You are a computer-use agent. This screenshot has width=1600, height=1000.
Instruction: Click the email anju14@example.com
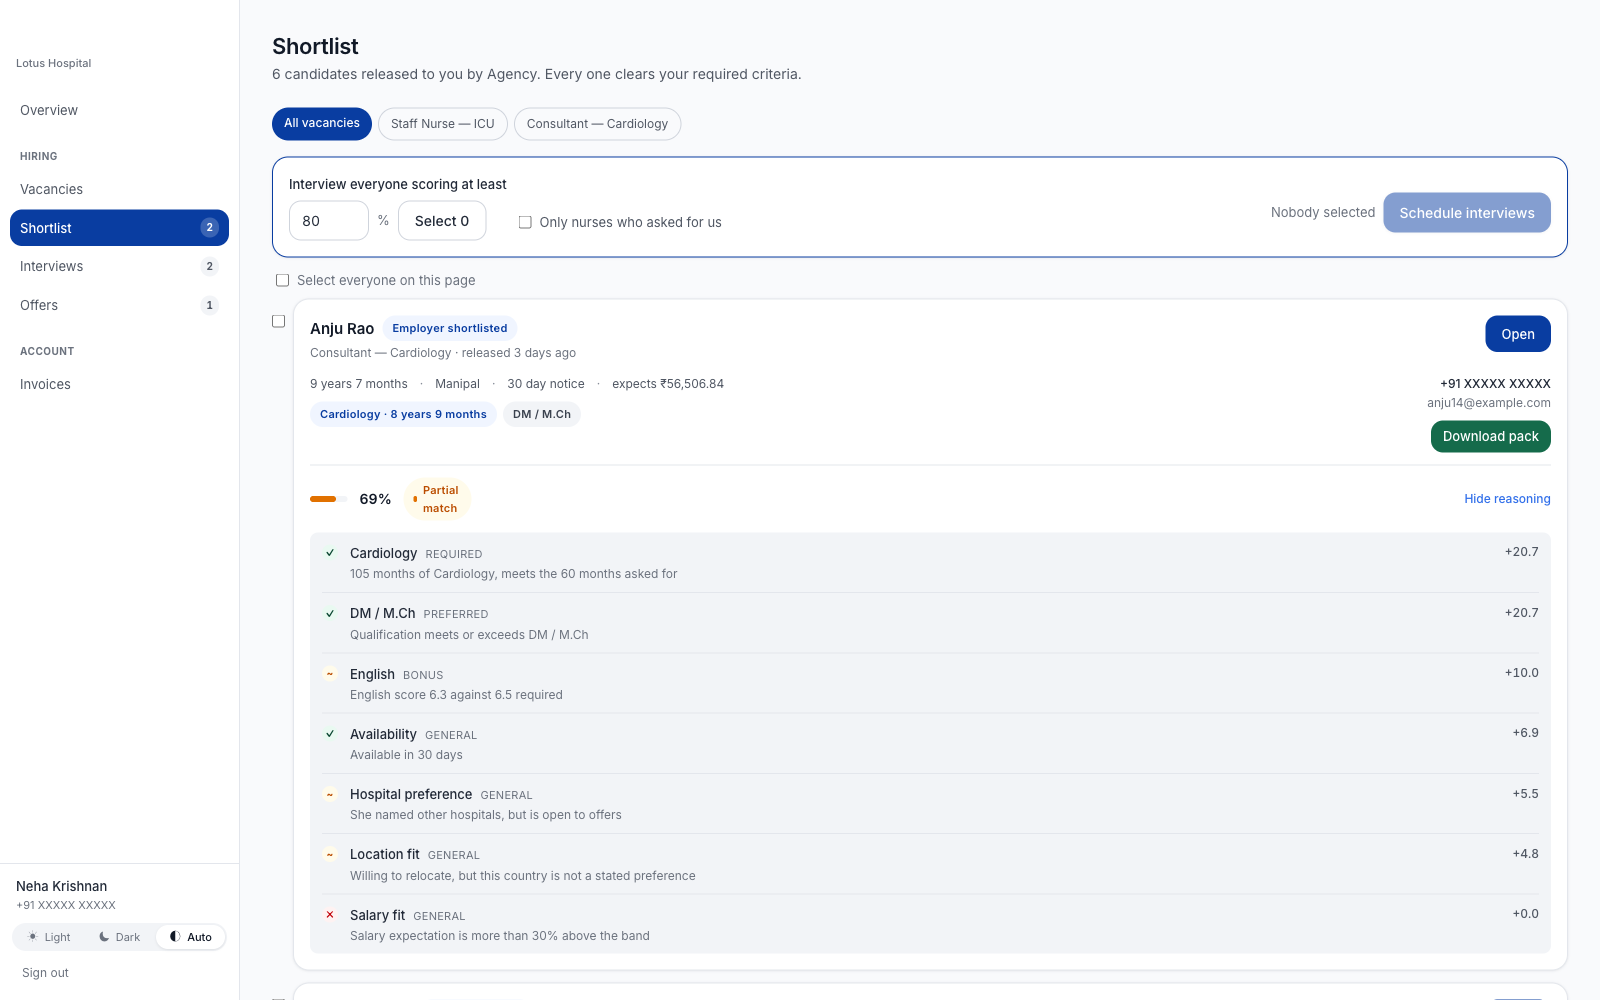pos(1489,403)
